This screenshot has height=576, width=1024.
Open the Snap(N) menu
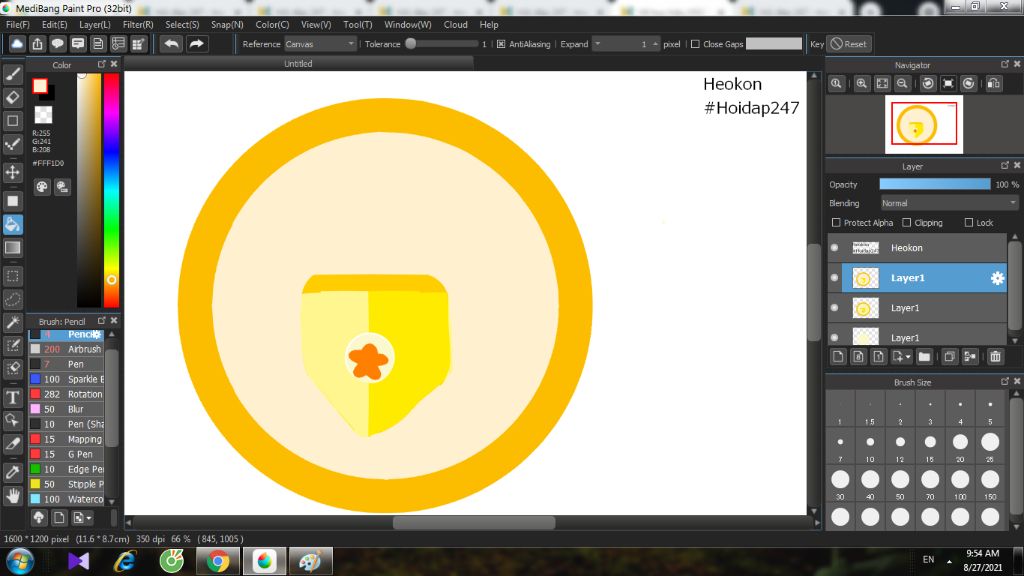pos(227,25)
